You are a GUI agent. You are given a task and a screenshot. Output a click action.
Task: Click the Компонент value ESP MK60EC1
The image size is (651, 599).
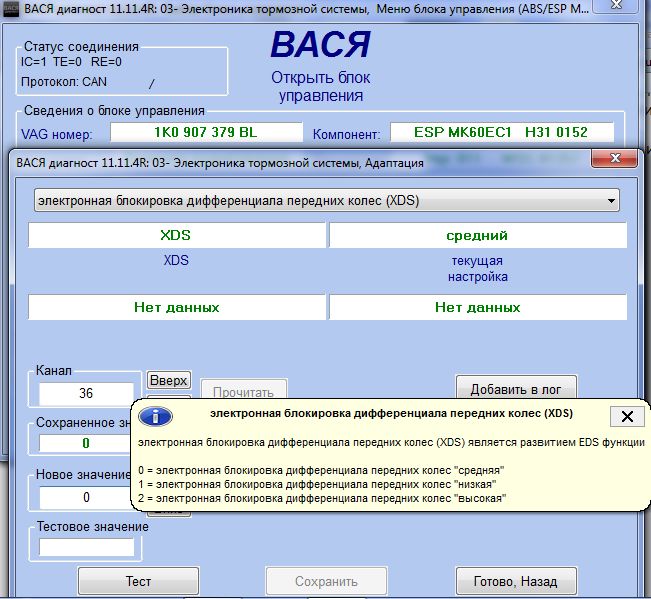coord(502,132)
